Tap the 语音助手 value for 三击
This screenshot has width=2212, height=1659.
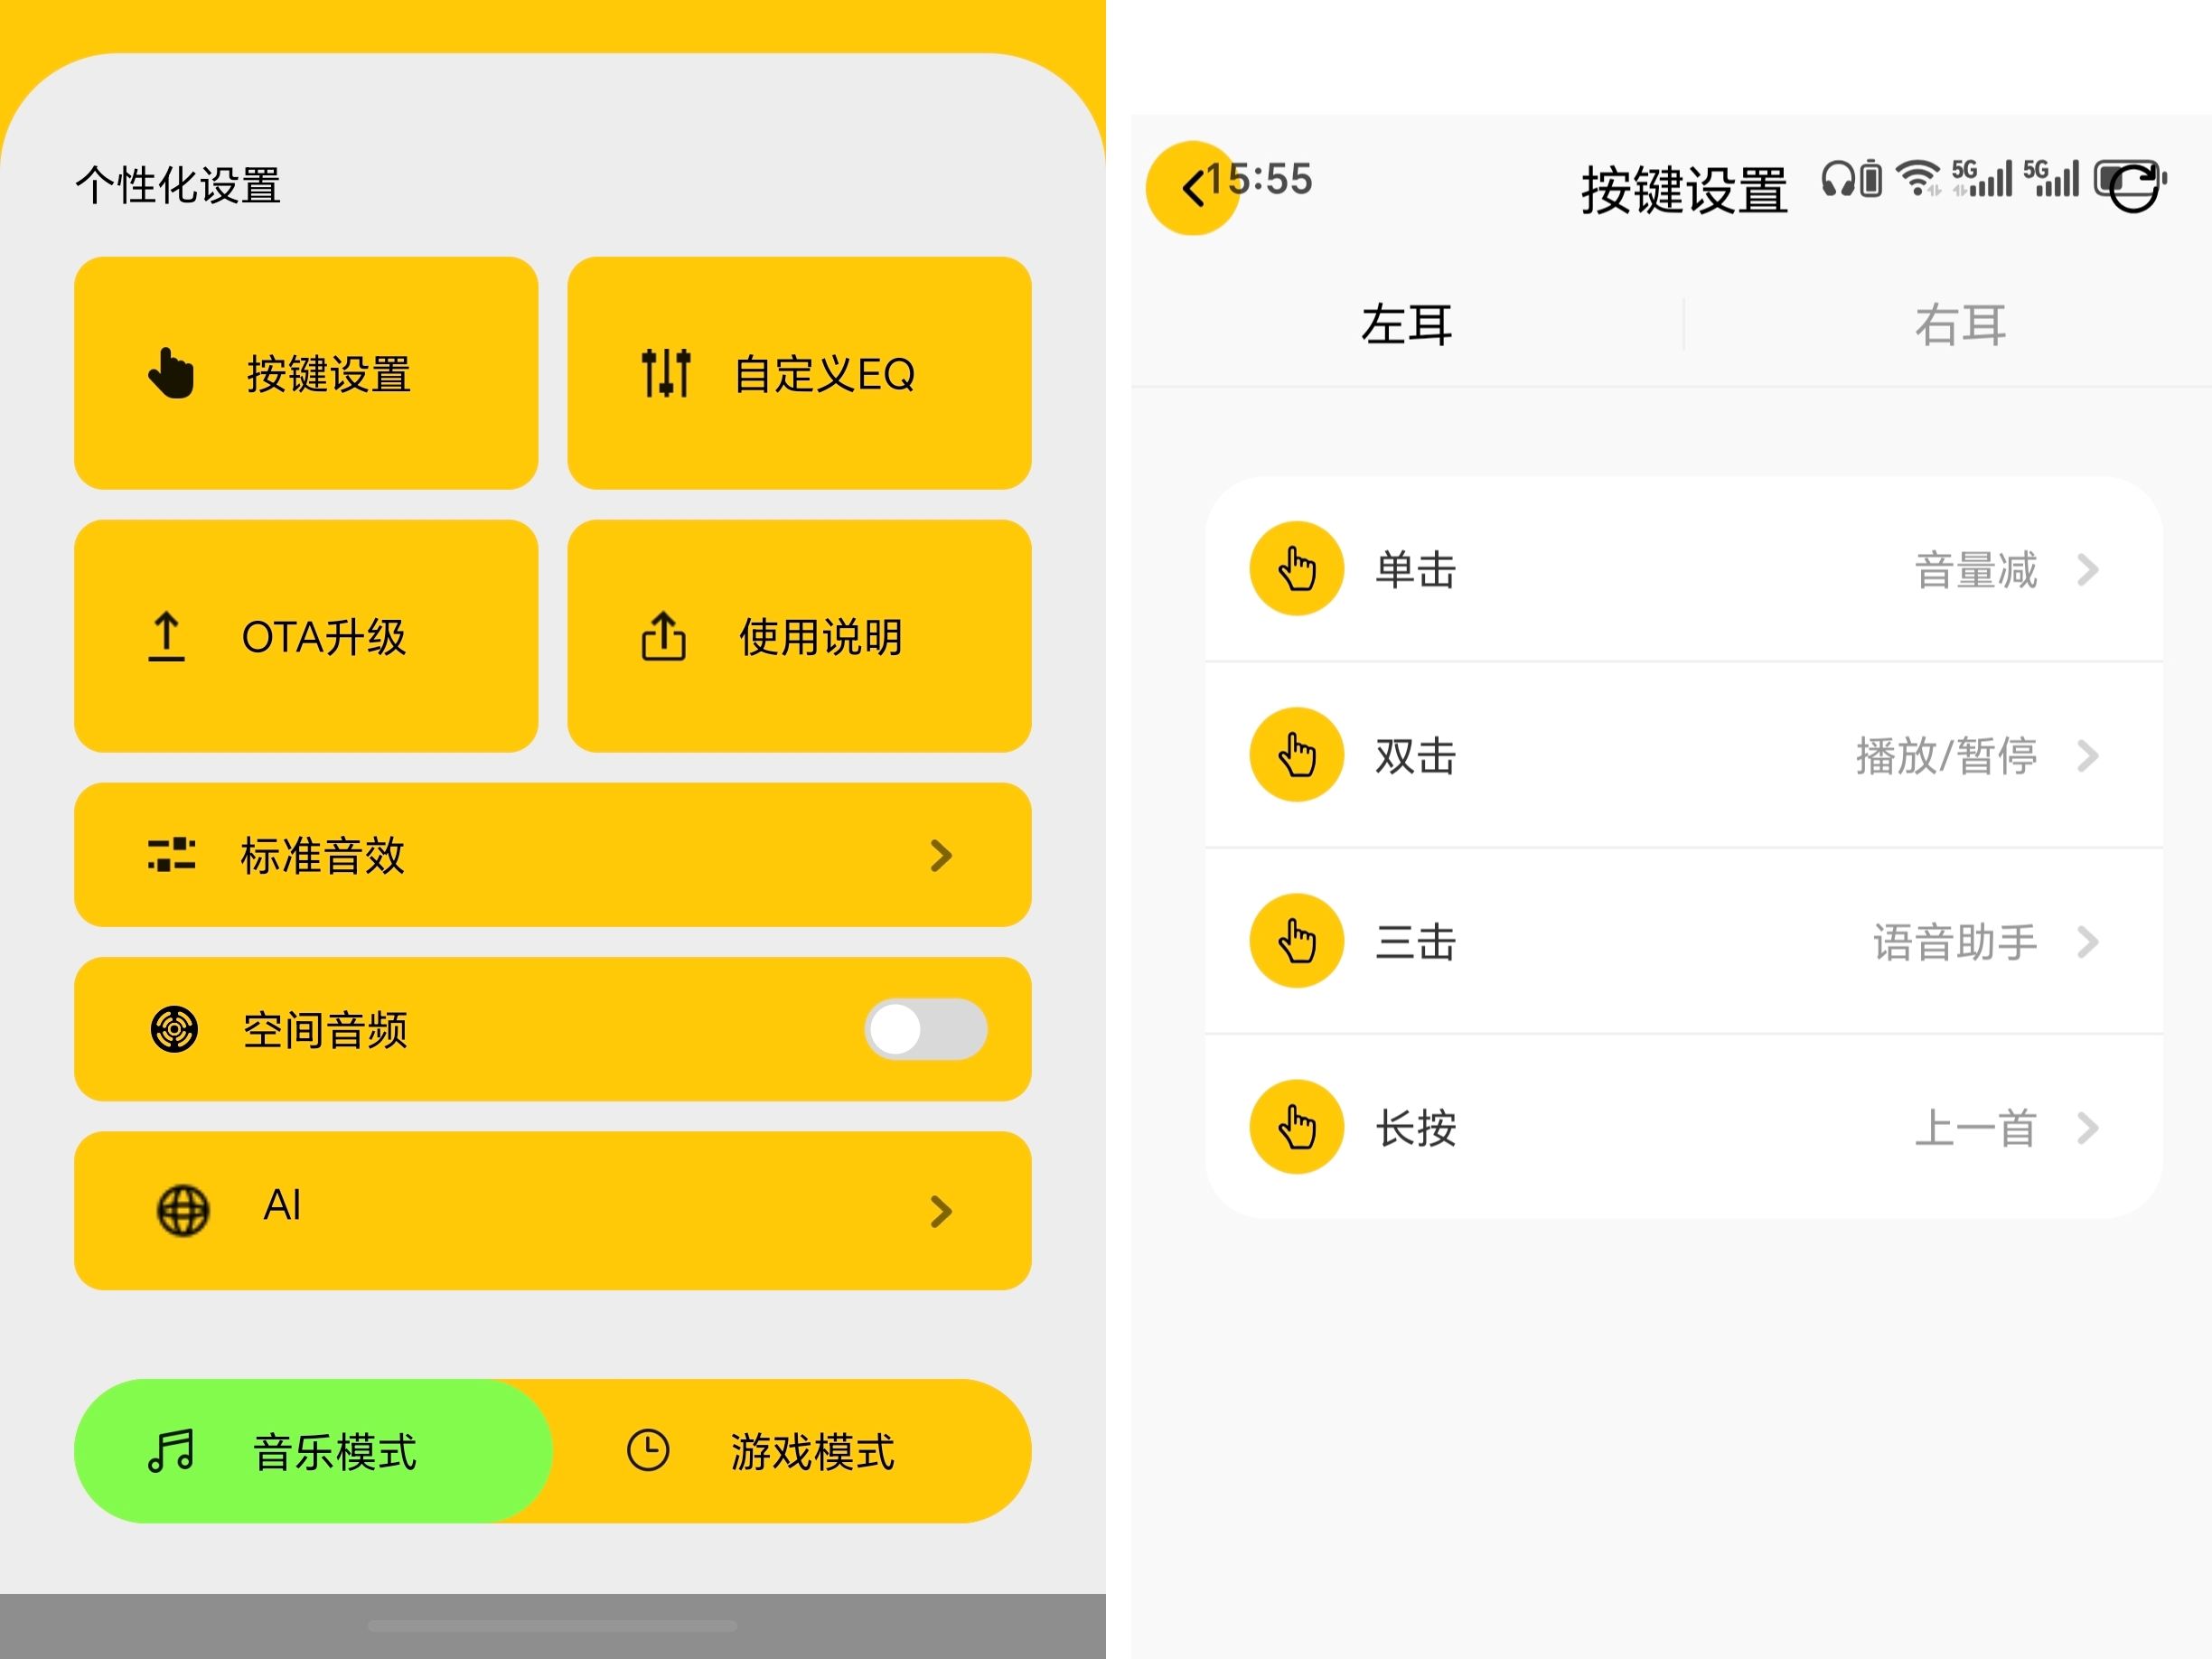pos(1955,942)
